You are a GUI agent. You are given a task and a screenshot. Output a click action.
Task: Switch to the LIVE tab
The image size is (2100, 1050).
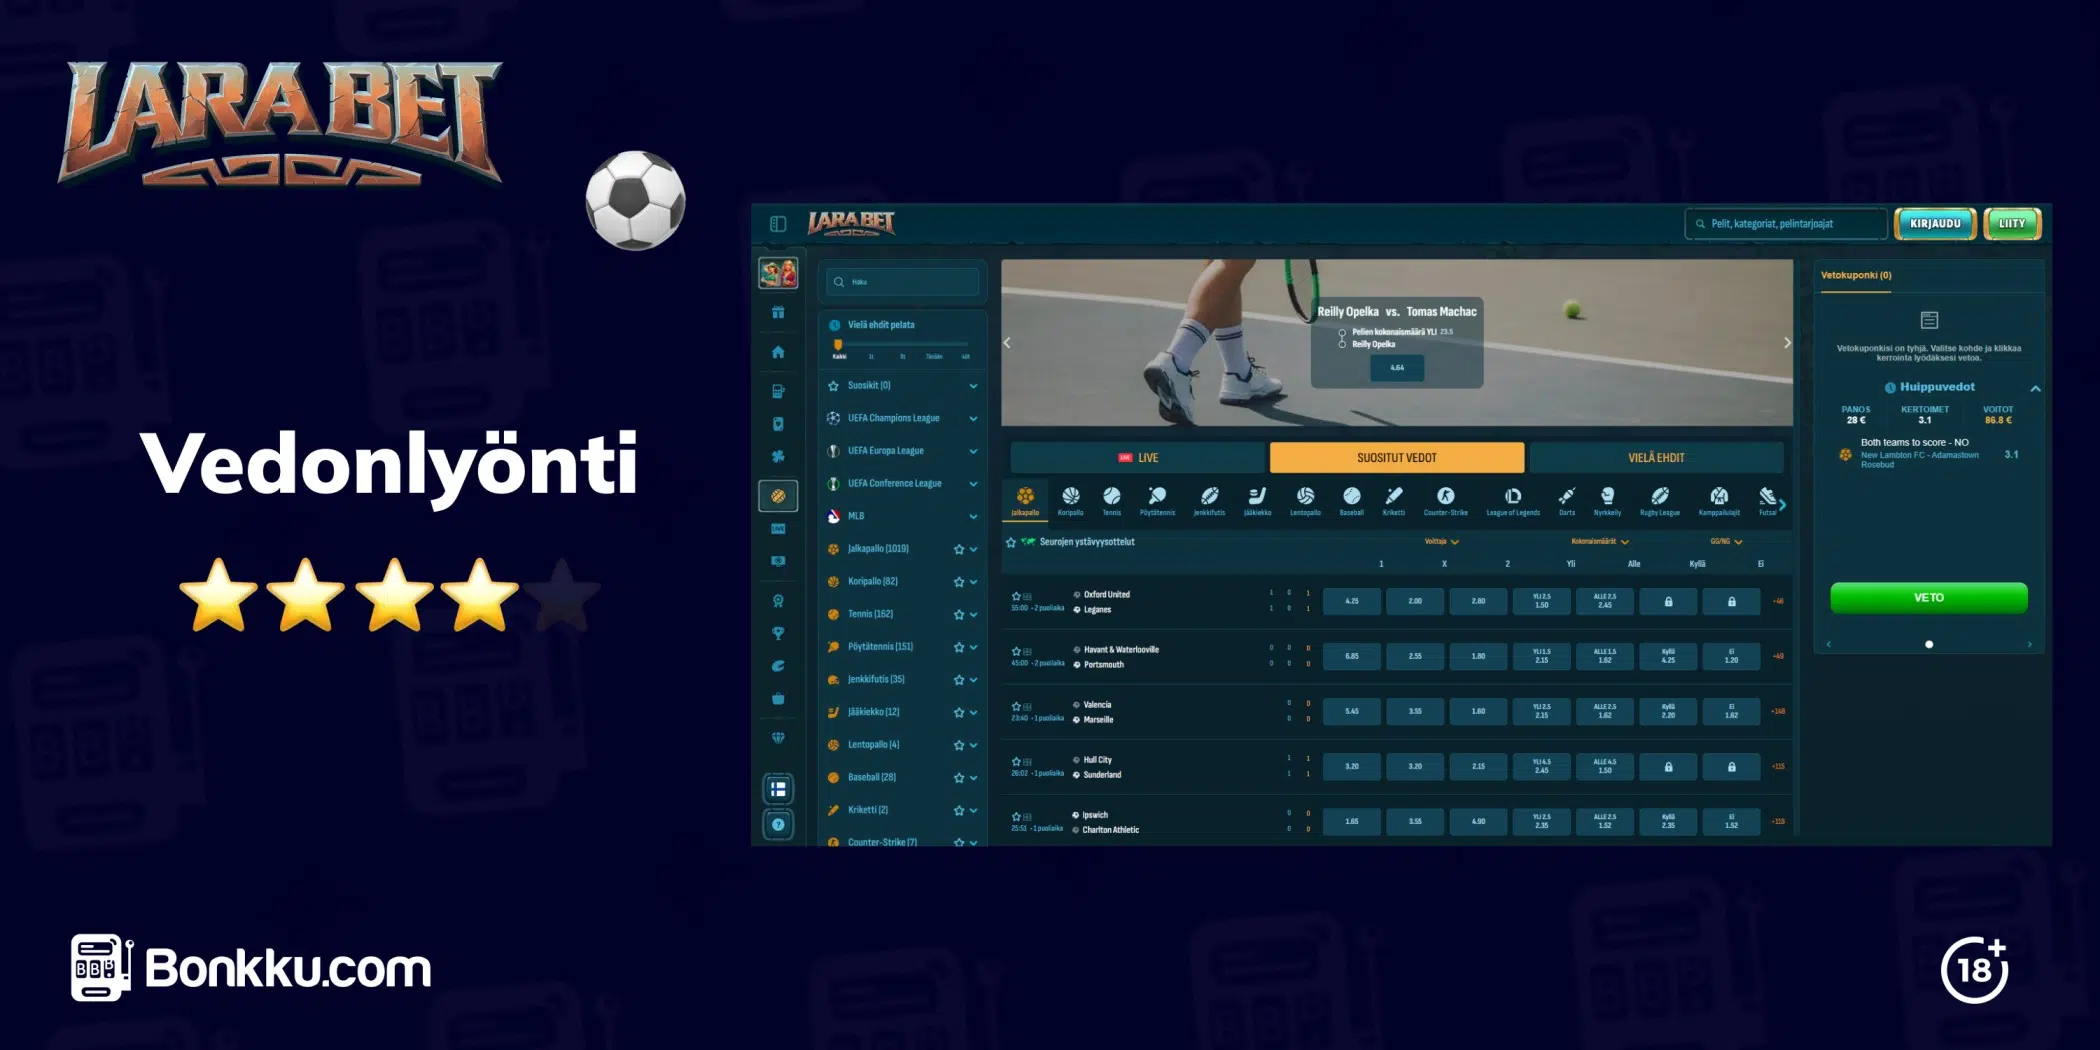[x=1137, y=458]
